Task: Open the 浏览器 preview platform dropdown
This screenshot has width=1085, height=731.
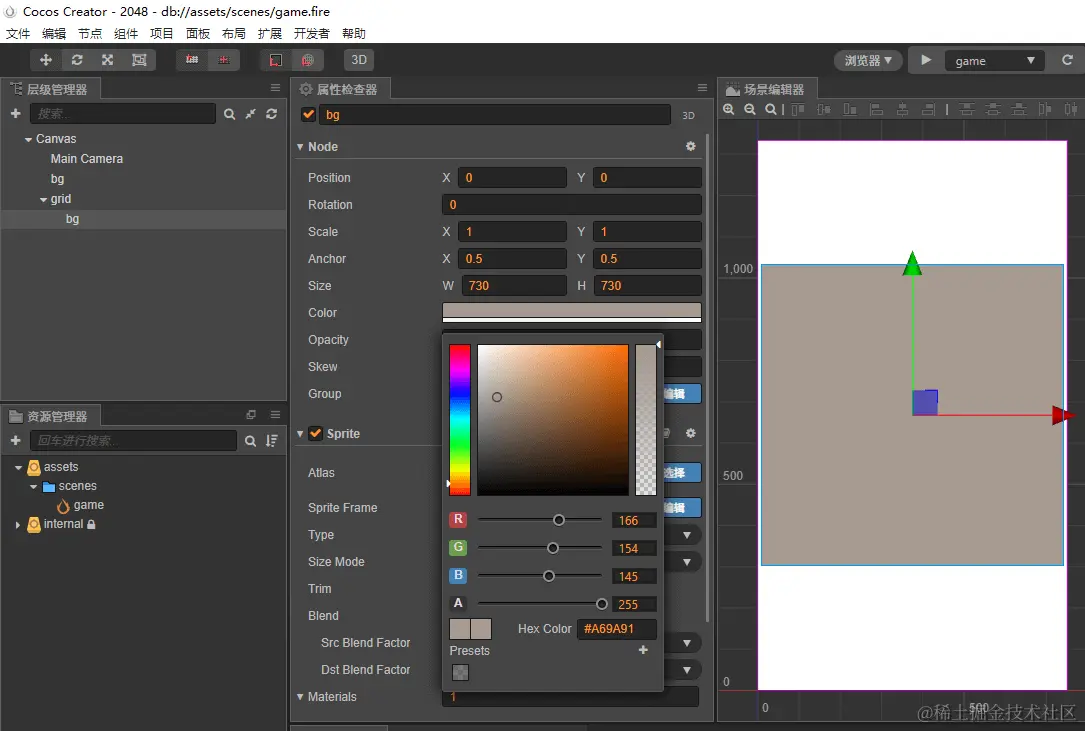Action: (x=868, y=61)
